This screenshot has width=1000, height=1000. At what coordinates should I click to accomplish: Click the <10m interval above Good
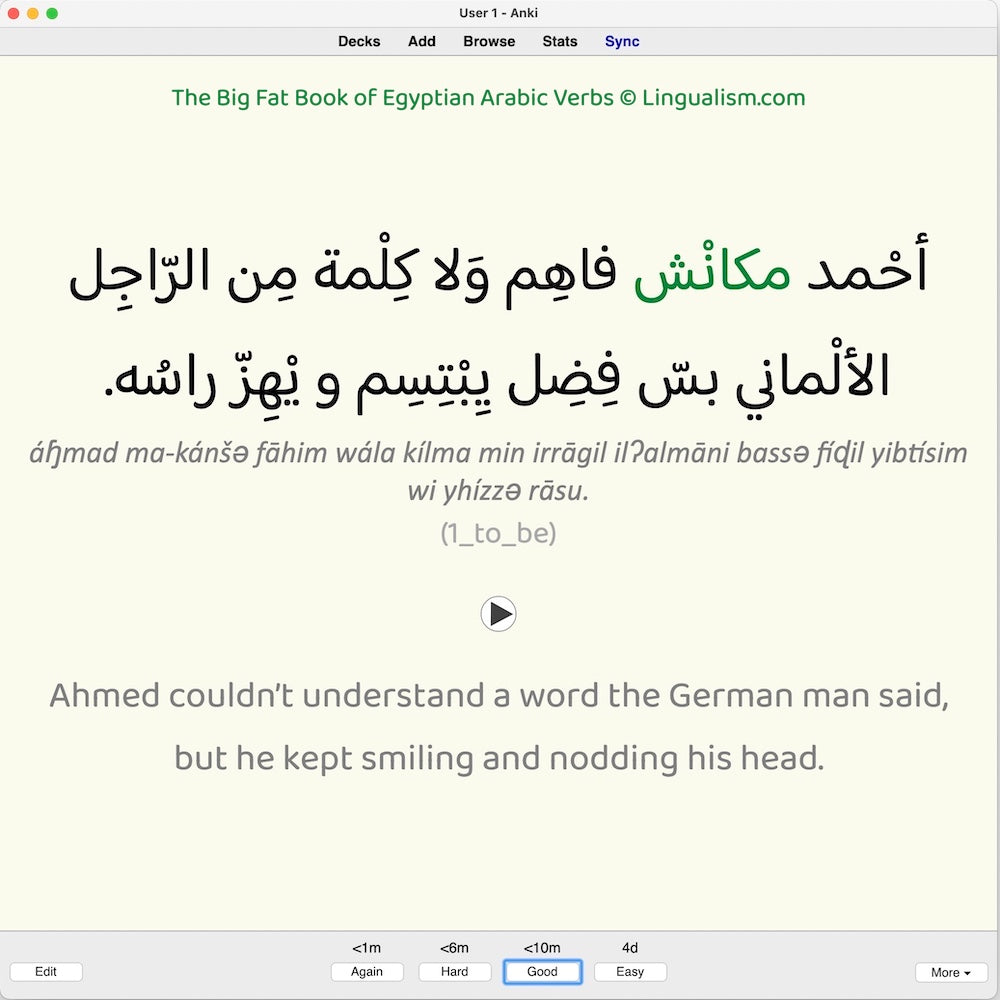[x=542, y=947]
